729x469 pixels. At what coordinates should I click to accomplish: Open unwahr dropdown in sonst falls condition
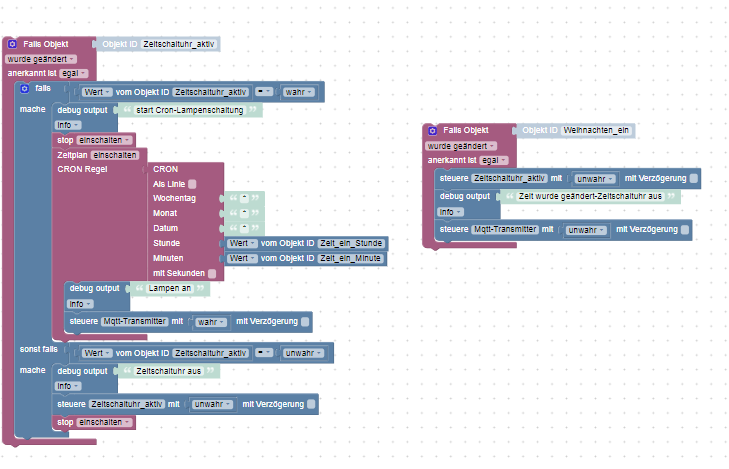303,353
